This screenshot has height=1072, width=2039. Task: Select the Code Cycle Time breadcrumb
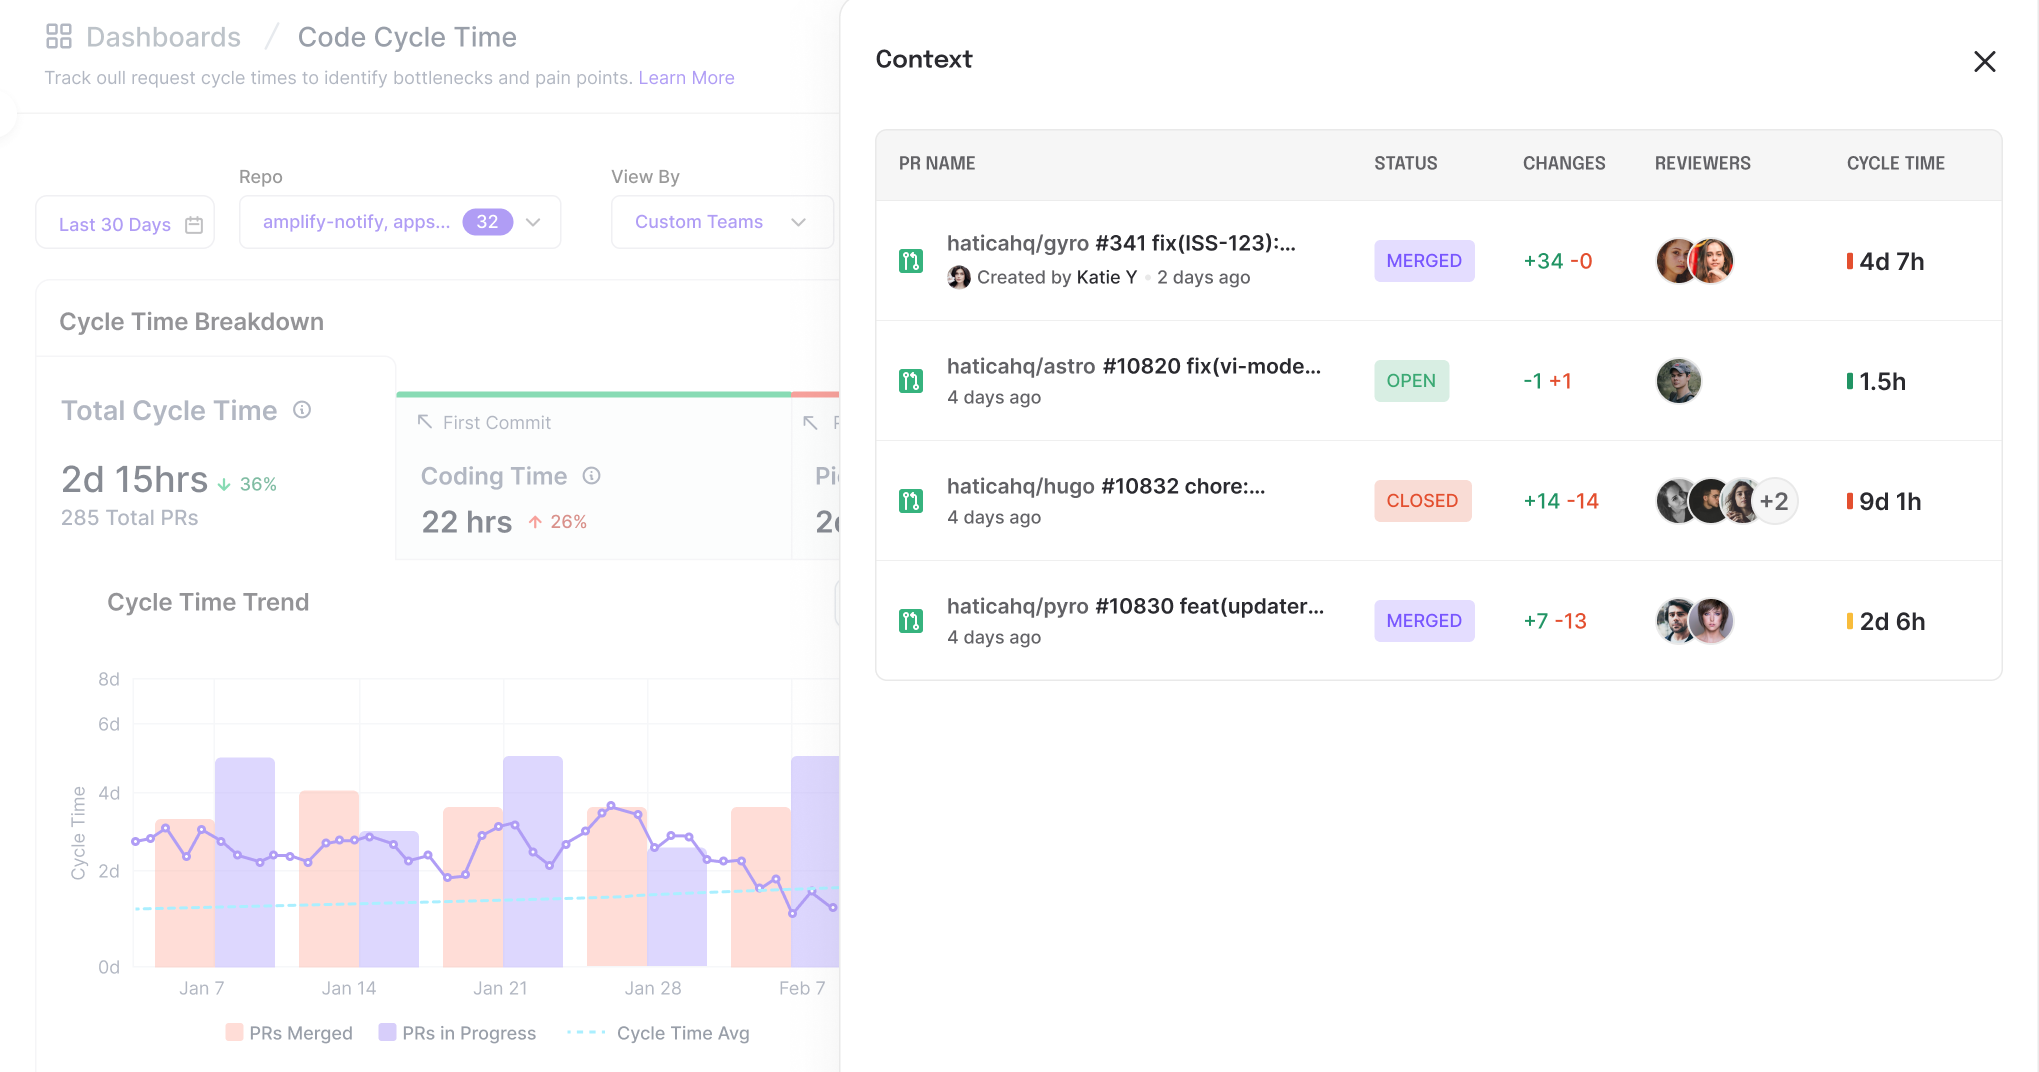[x=407, y=37]
